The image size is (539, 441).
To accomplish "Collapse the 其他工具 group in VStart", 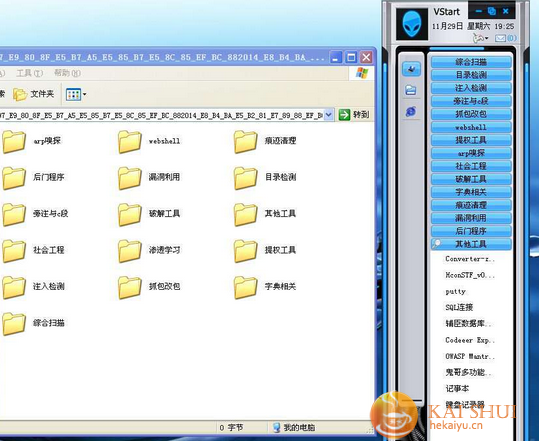I will 471,244.
